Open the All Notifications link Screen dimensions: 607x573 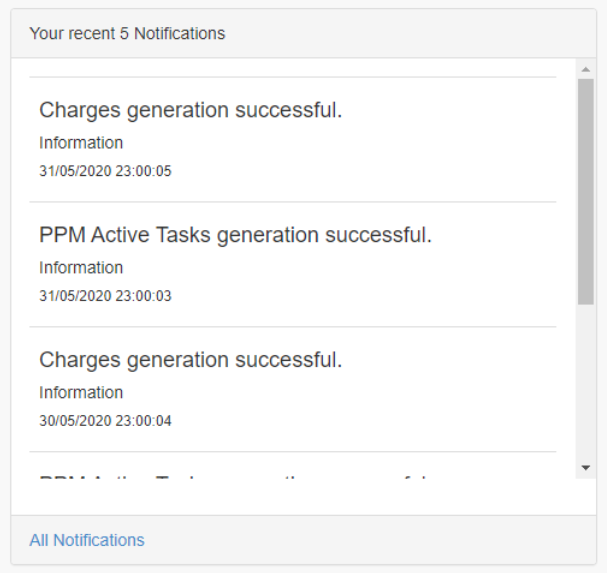pos(87,540)
